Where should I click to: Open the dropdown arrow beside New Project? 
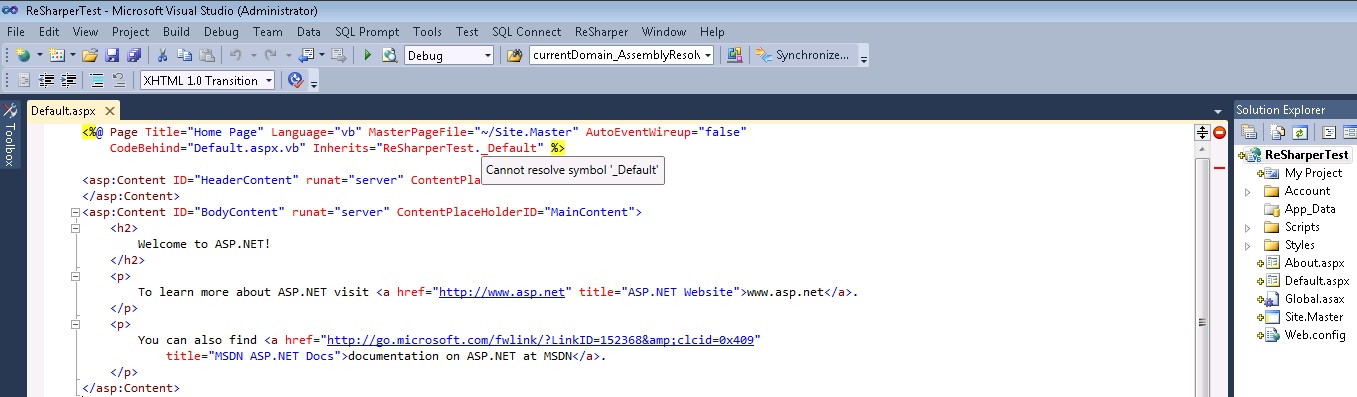[39, 55]
